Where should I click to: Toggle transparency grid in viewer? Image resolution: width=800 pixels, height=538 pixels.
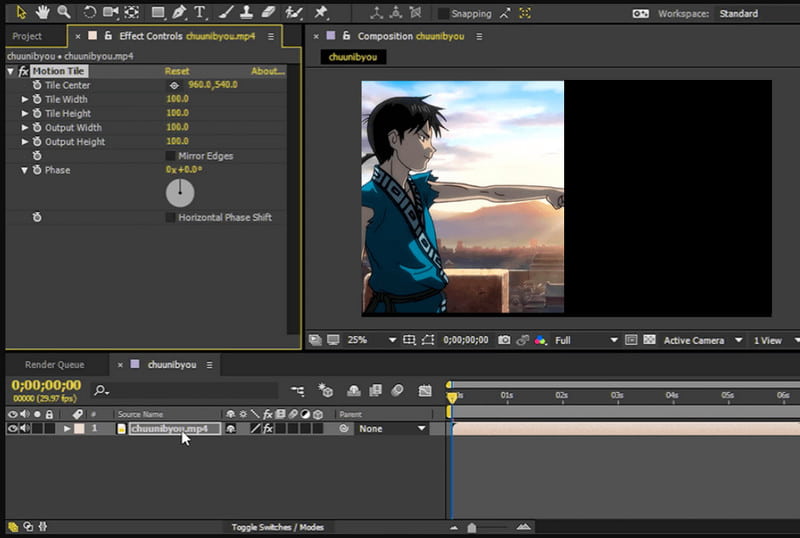tap(649, 340)
